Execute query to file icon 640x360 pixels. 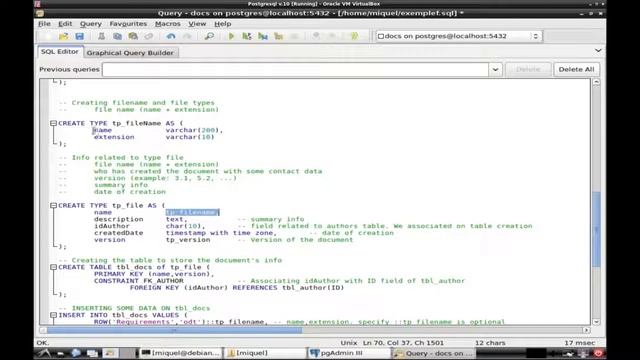coord(263,36)
